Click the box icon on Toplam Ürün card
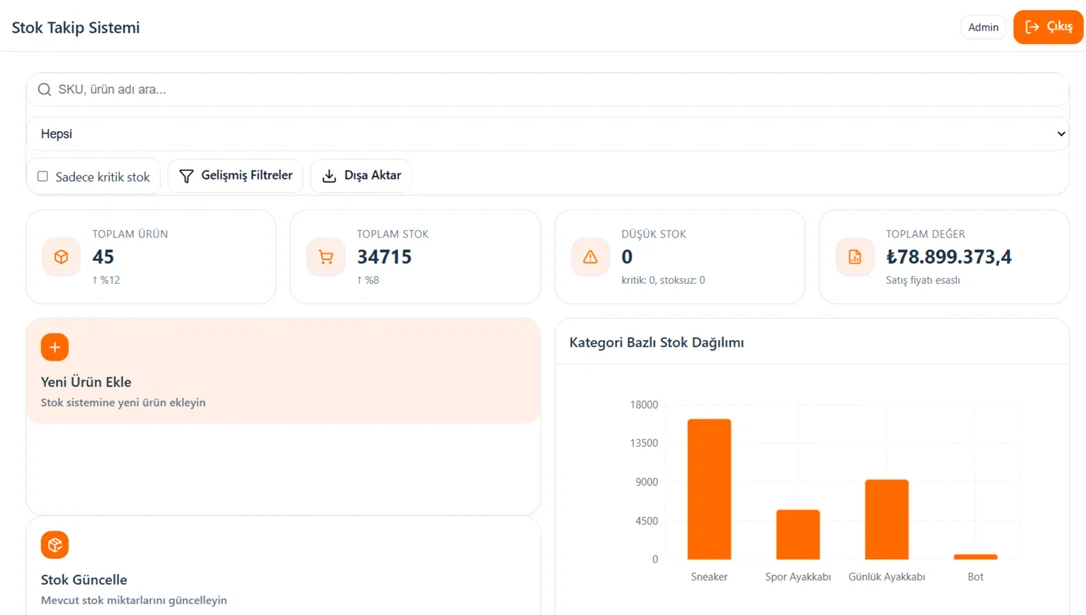This screenshot has height=615, width=1086. coord(62,257)
